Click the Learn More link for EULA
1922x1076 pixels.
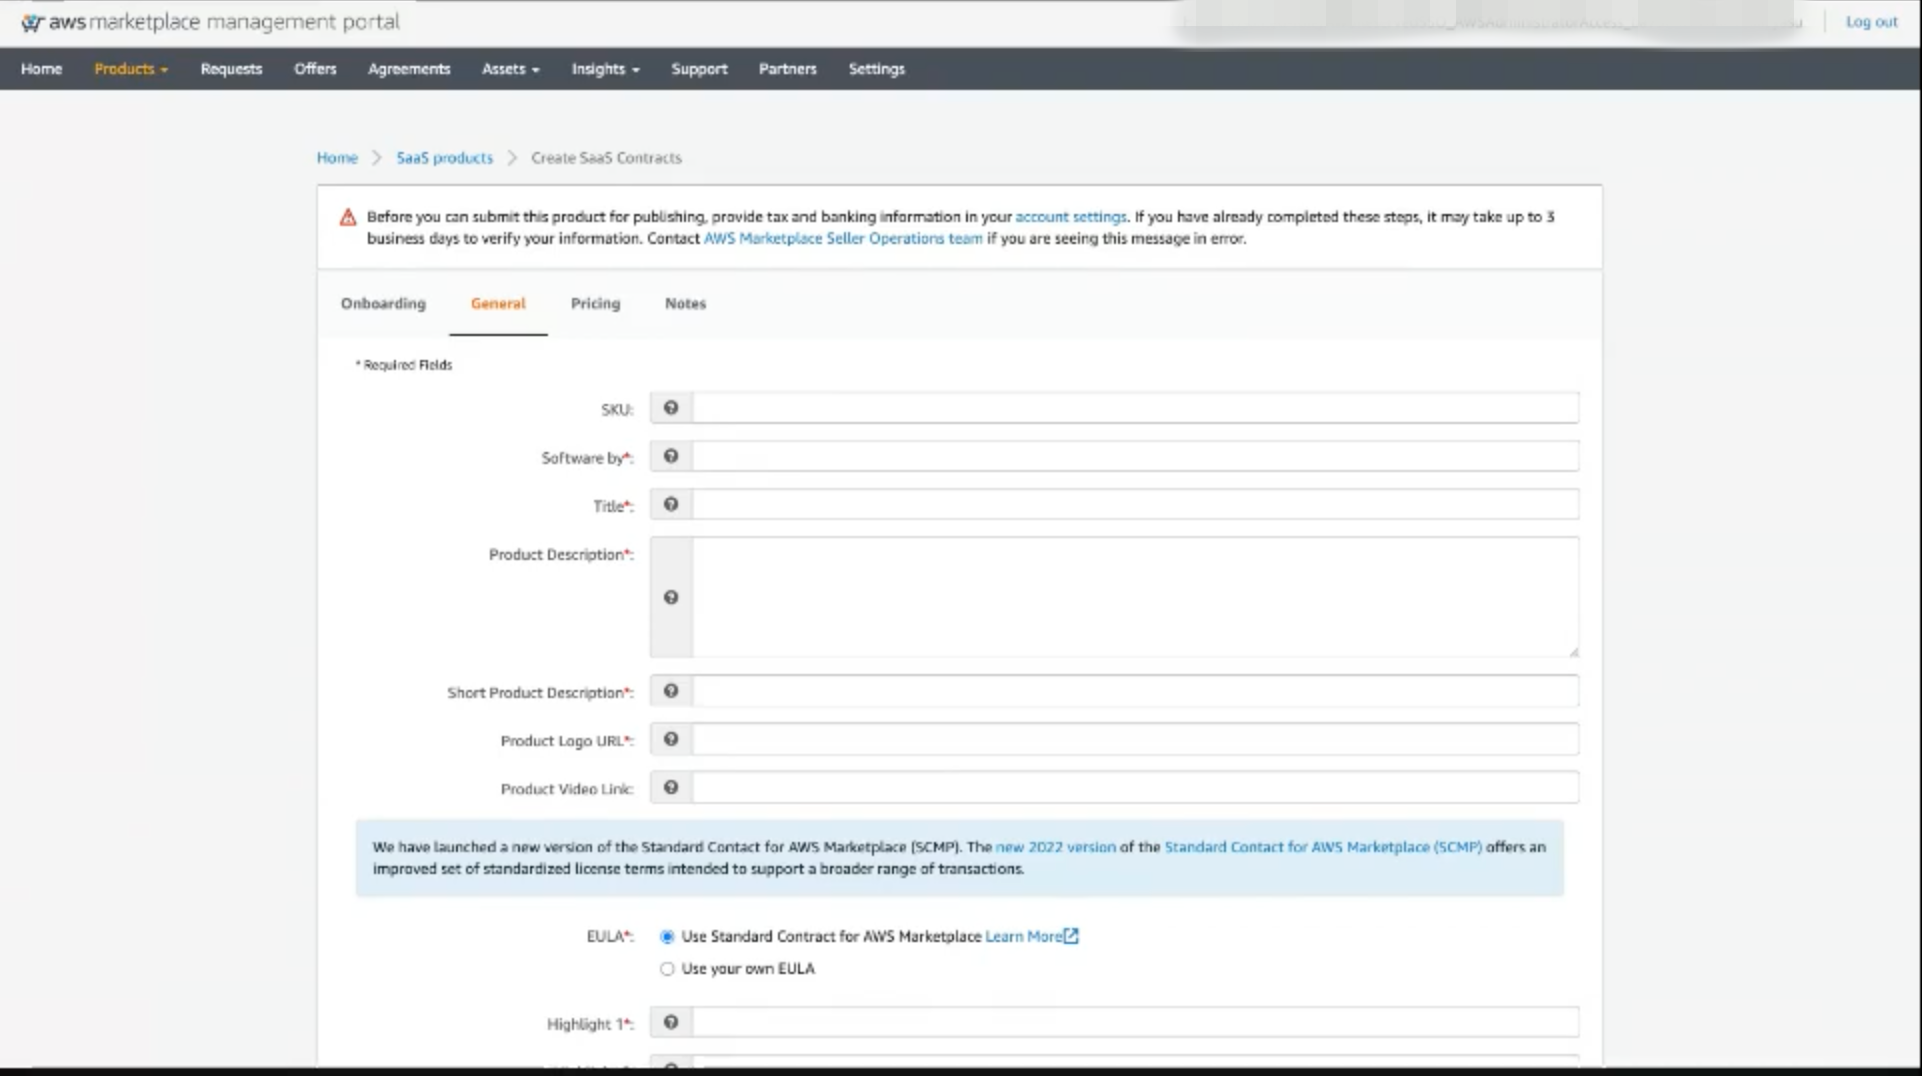click(1023, 937)
